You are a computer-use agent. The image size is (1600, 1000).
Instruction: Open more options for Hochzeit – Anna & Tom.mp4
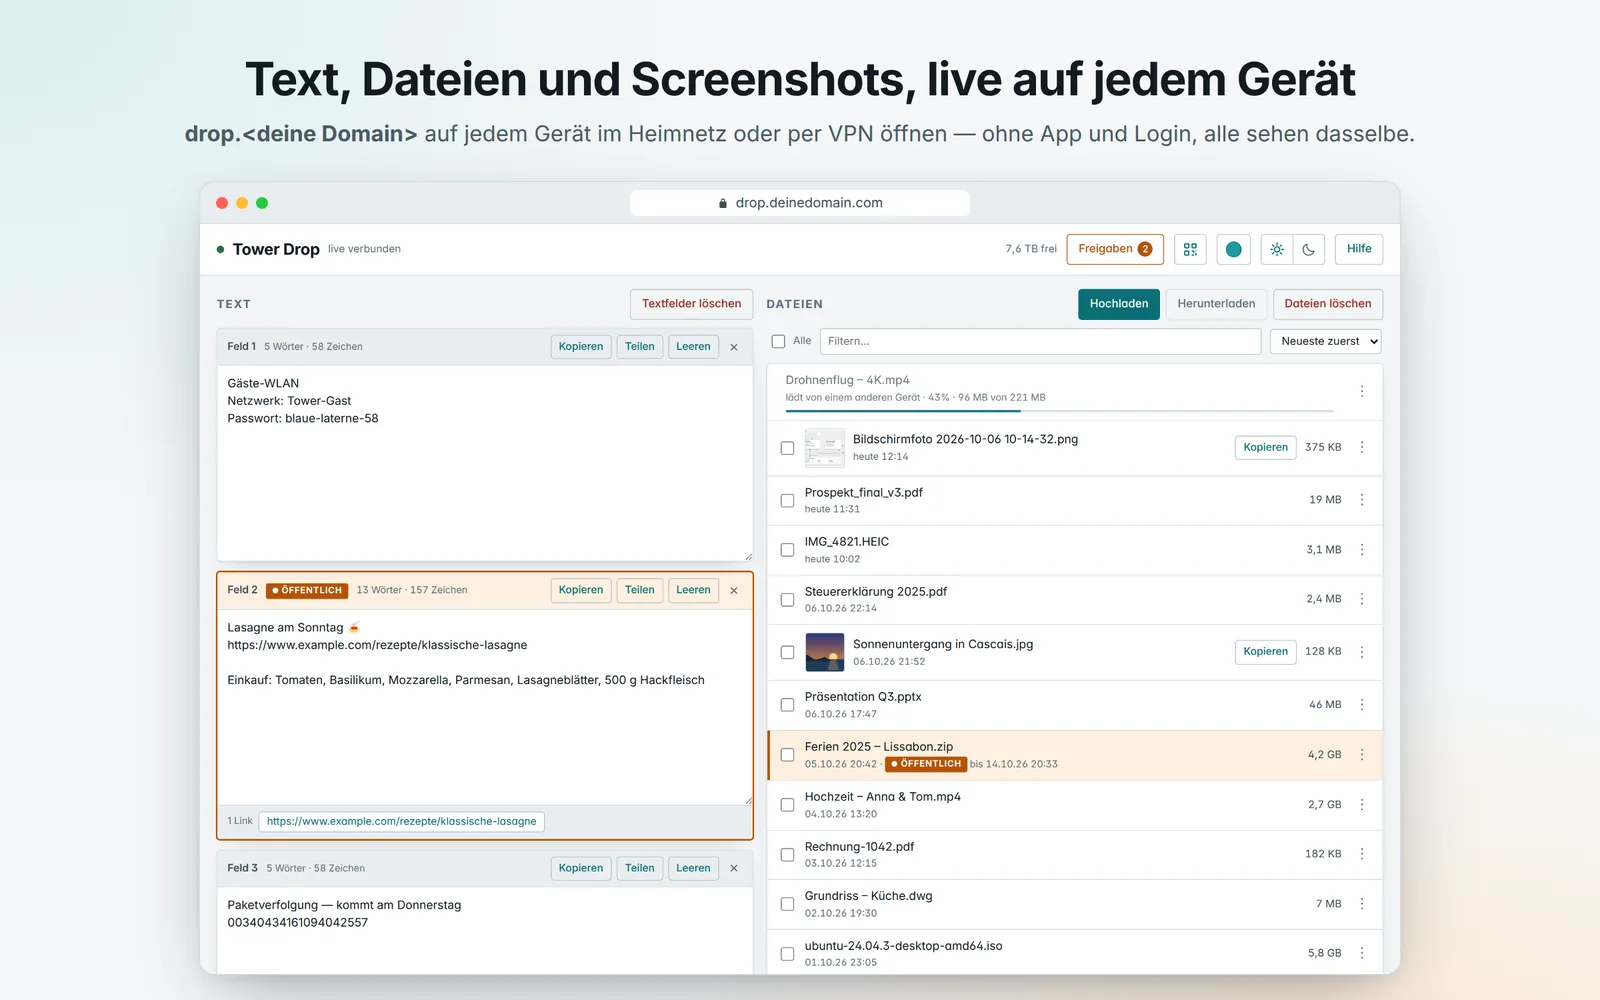(x=1362, y=805)
